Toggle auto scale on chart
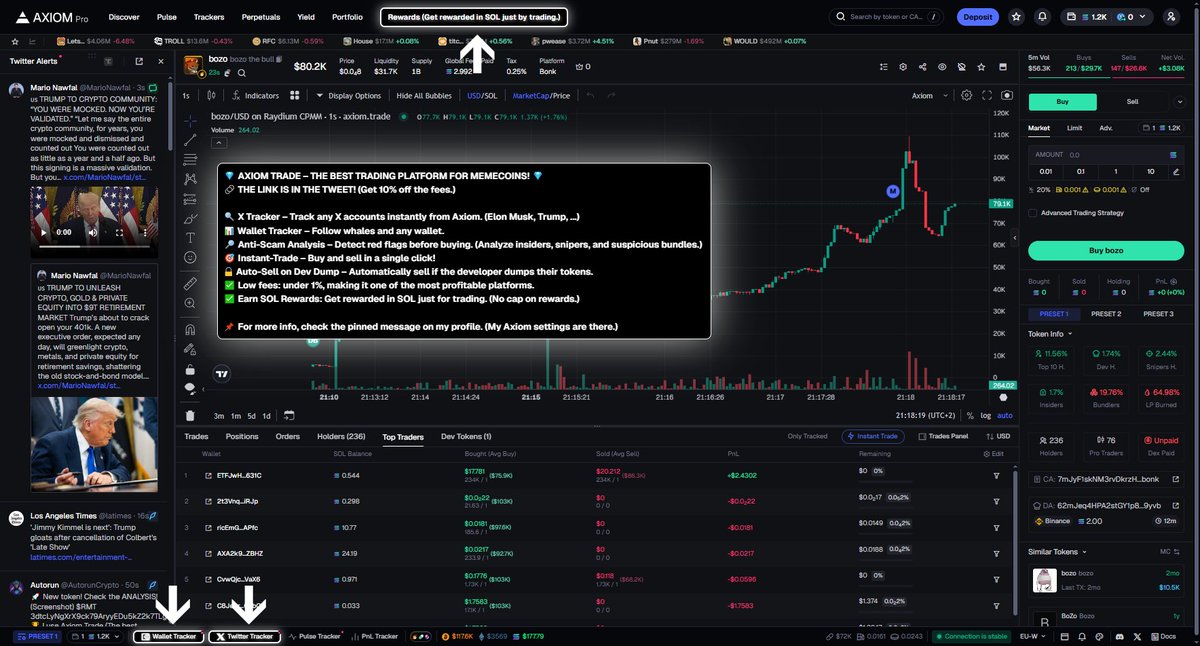Screen dimensions: 1200x646 1005,415
